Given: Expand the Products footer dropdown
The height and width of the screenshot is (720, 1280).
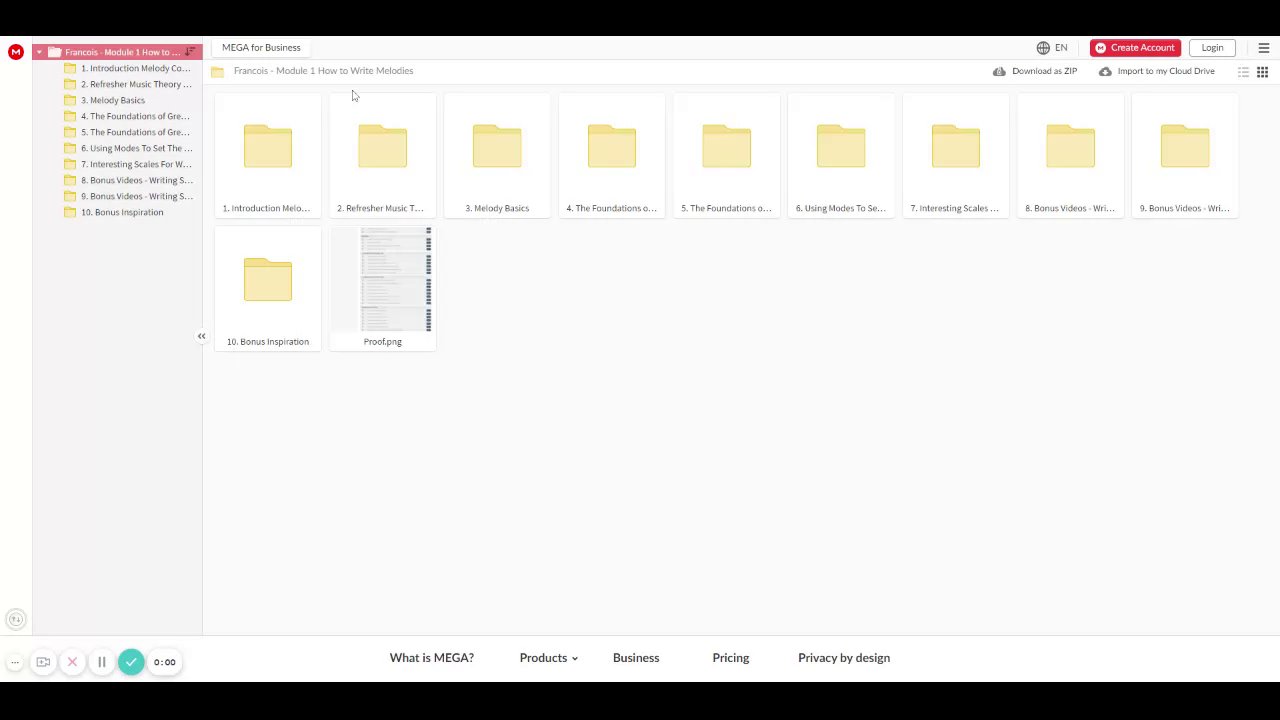Looking at the screenshot, I should pos(549,658).
